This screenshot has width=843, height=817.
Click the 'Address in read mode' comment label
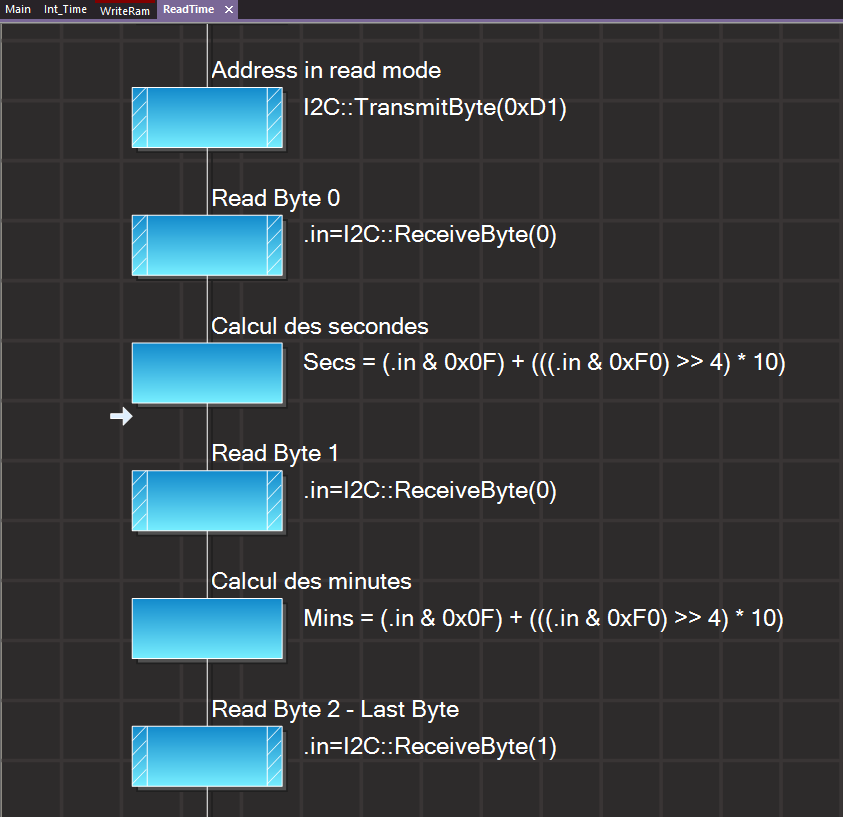tap(326, 71)
